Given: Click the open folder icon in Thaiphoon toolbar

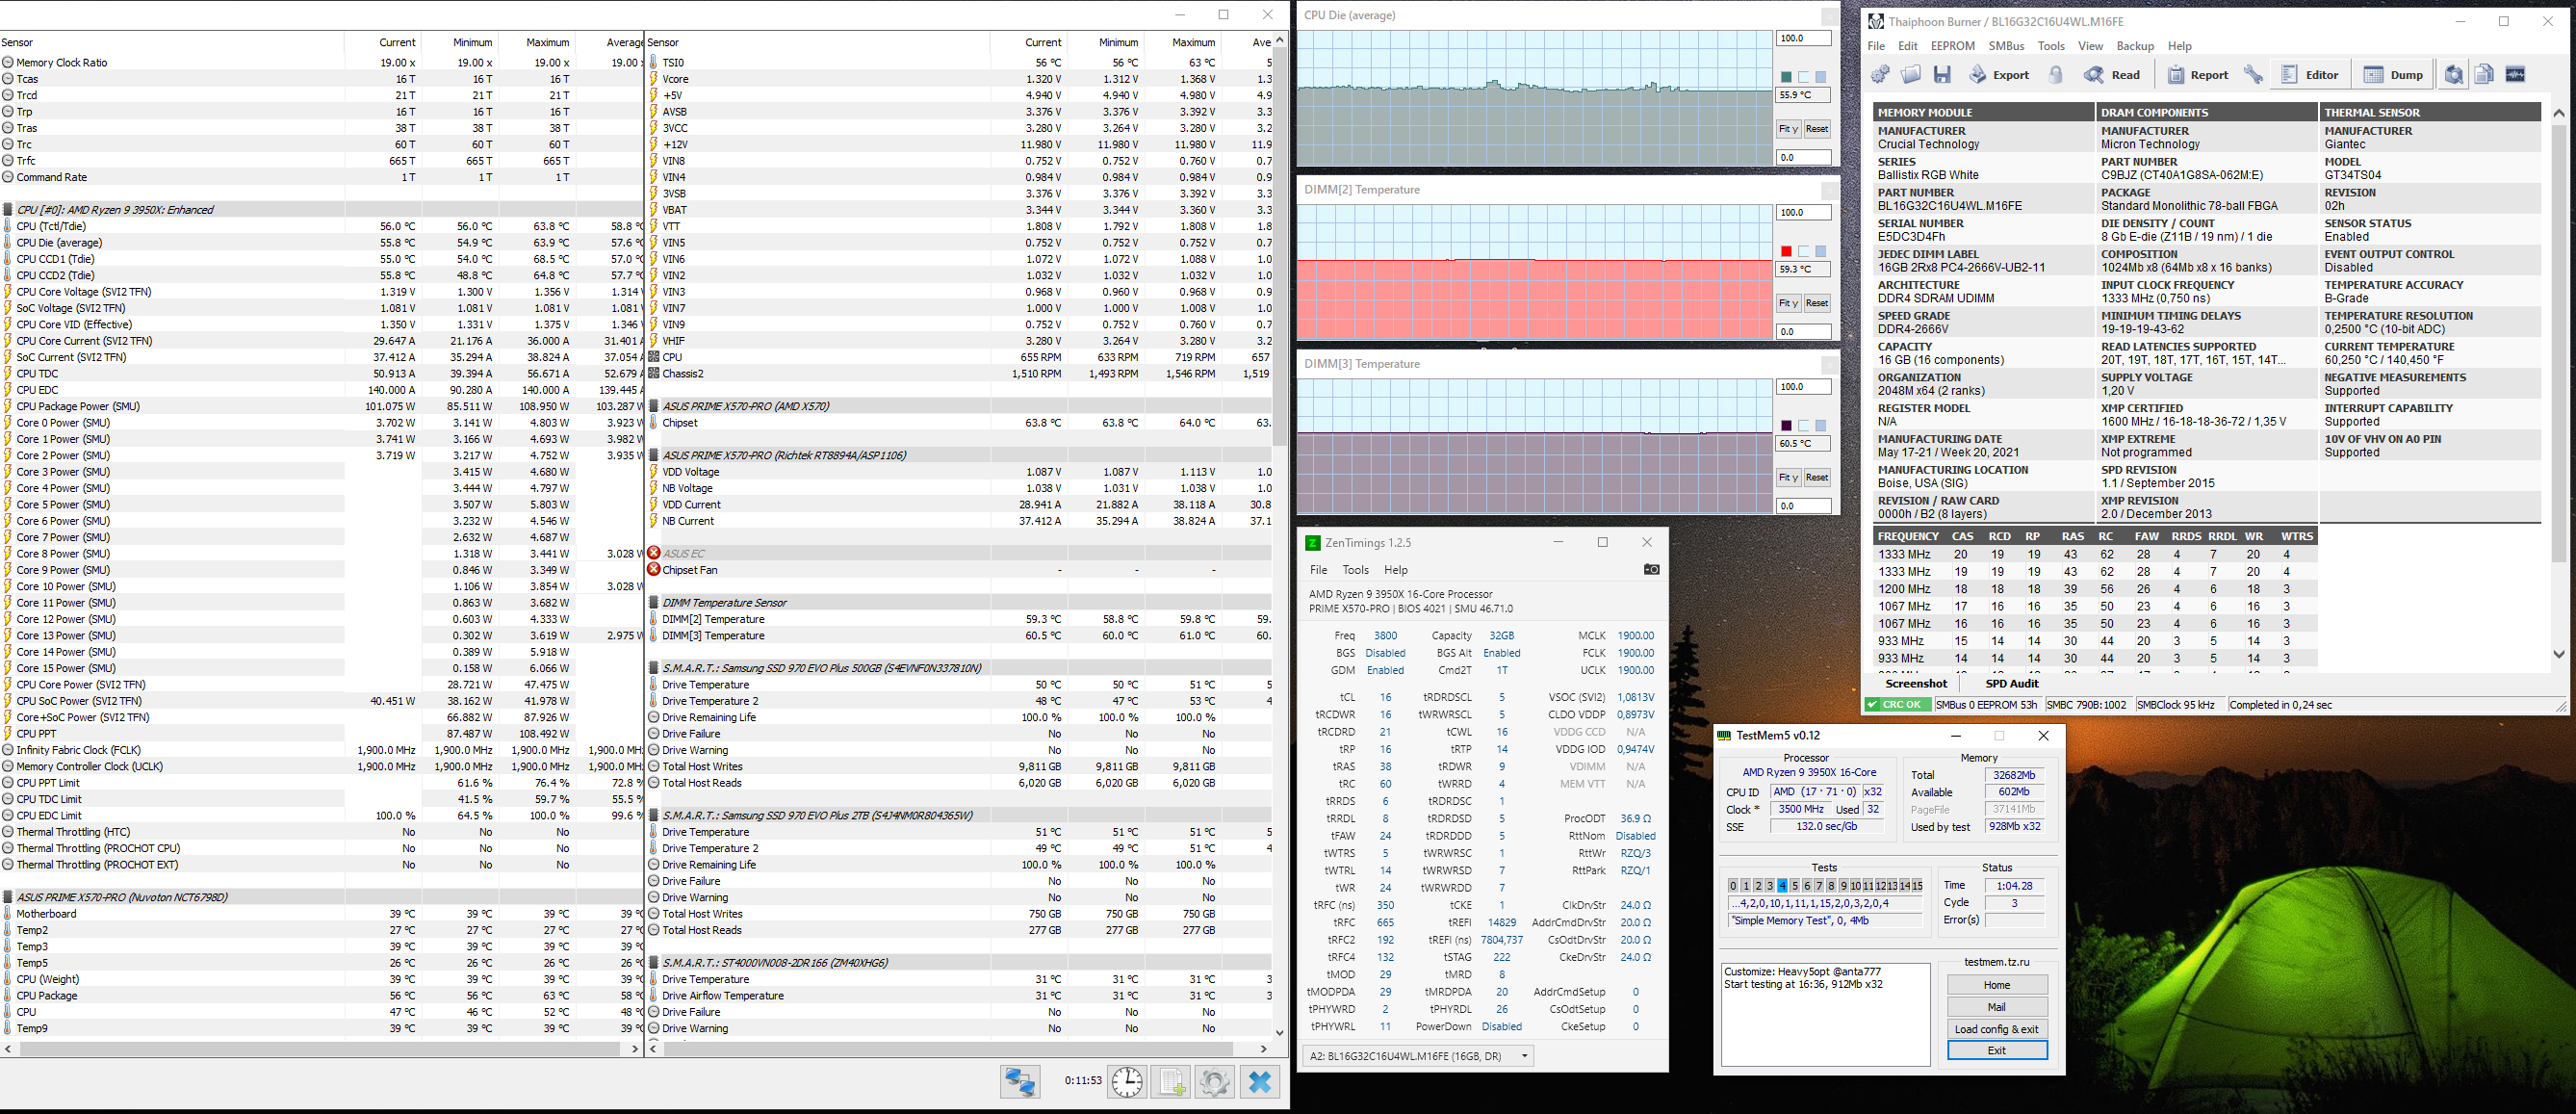Looking at the screenshot, I should click(1911, 75).
